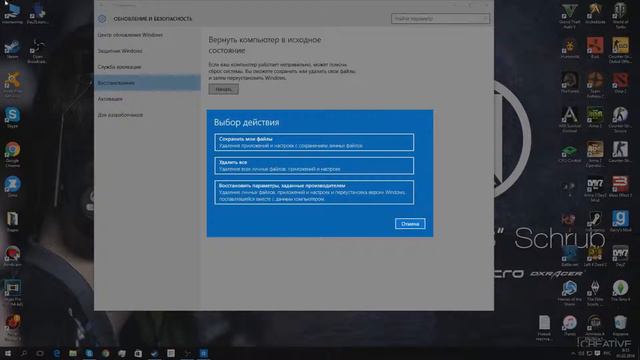Open "Служба архивации" in settings sidebar
This screenshot has height=360, width=640.
click(119, 67)
